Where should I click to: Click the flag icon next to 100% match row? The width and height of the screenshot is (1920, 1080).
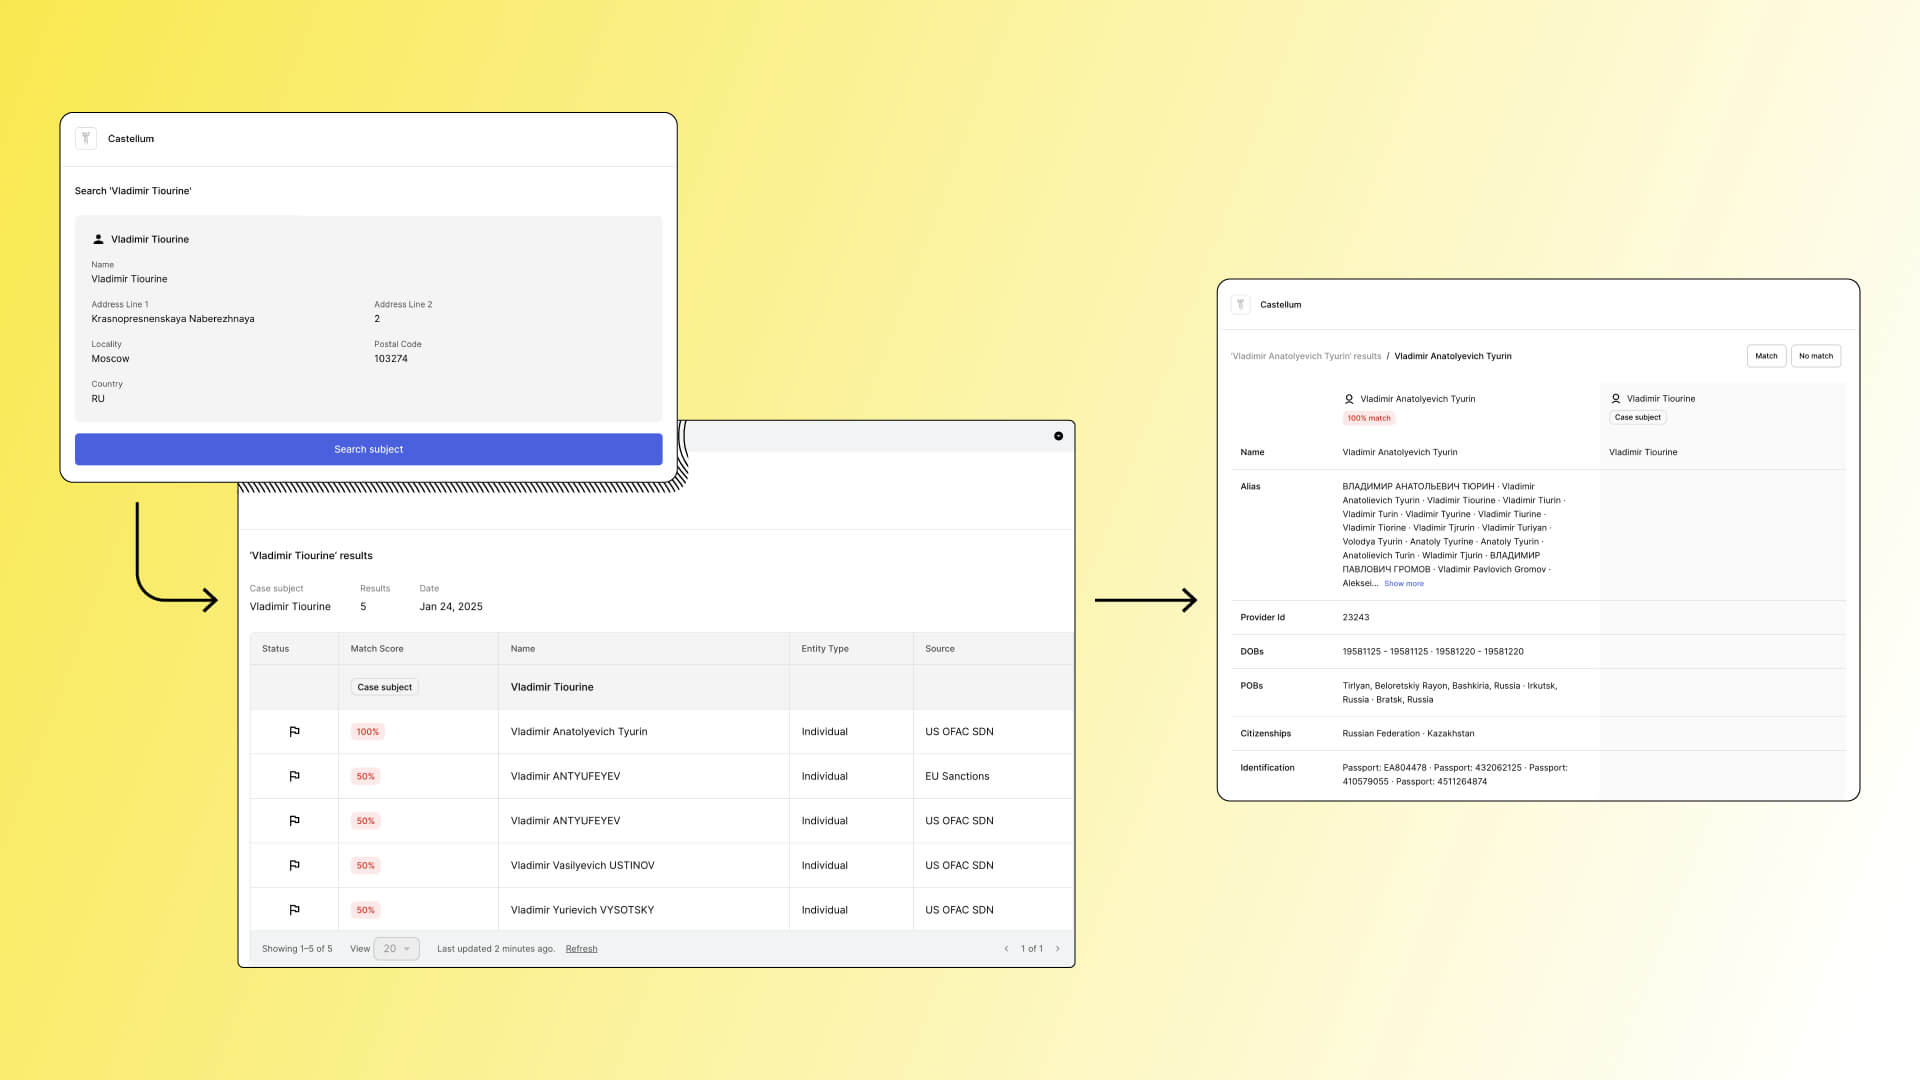[x=293, y=731]
